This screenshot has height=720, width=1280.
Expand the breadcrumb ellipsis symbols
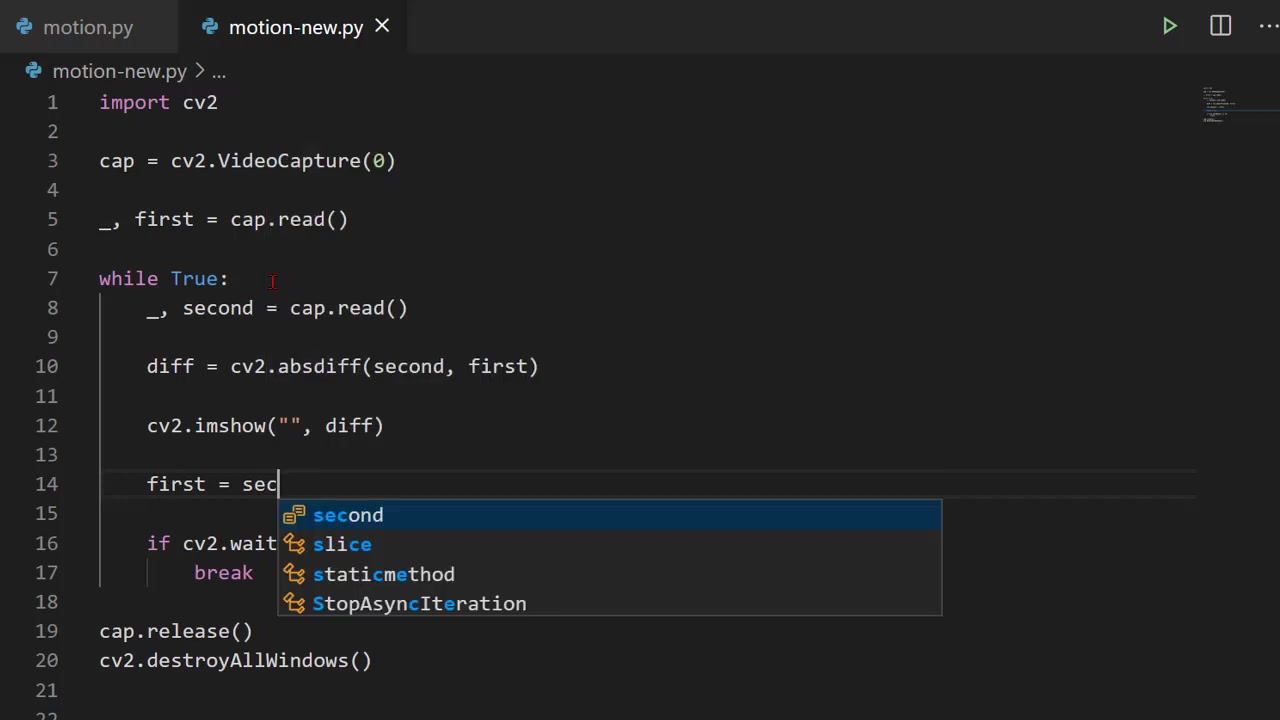coord(219,71)
